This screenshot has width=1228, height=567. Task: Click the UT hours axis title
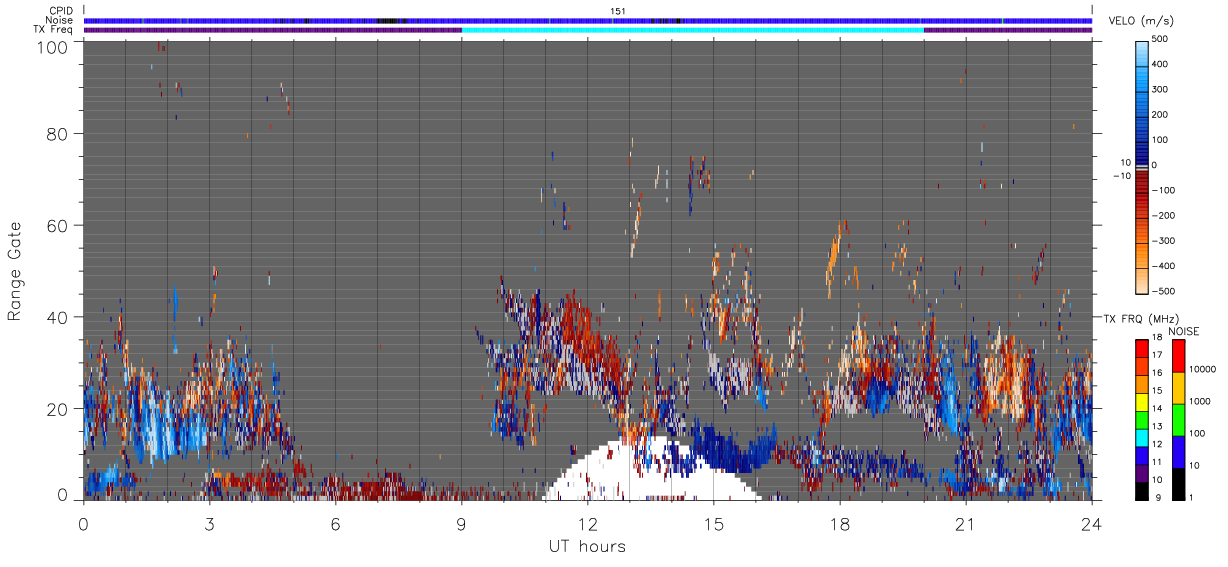[587, 547]
